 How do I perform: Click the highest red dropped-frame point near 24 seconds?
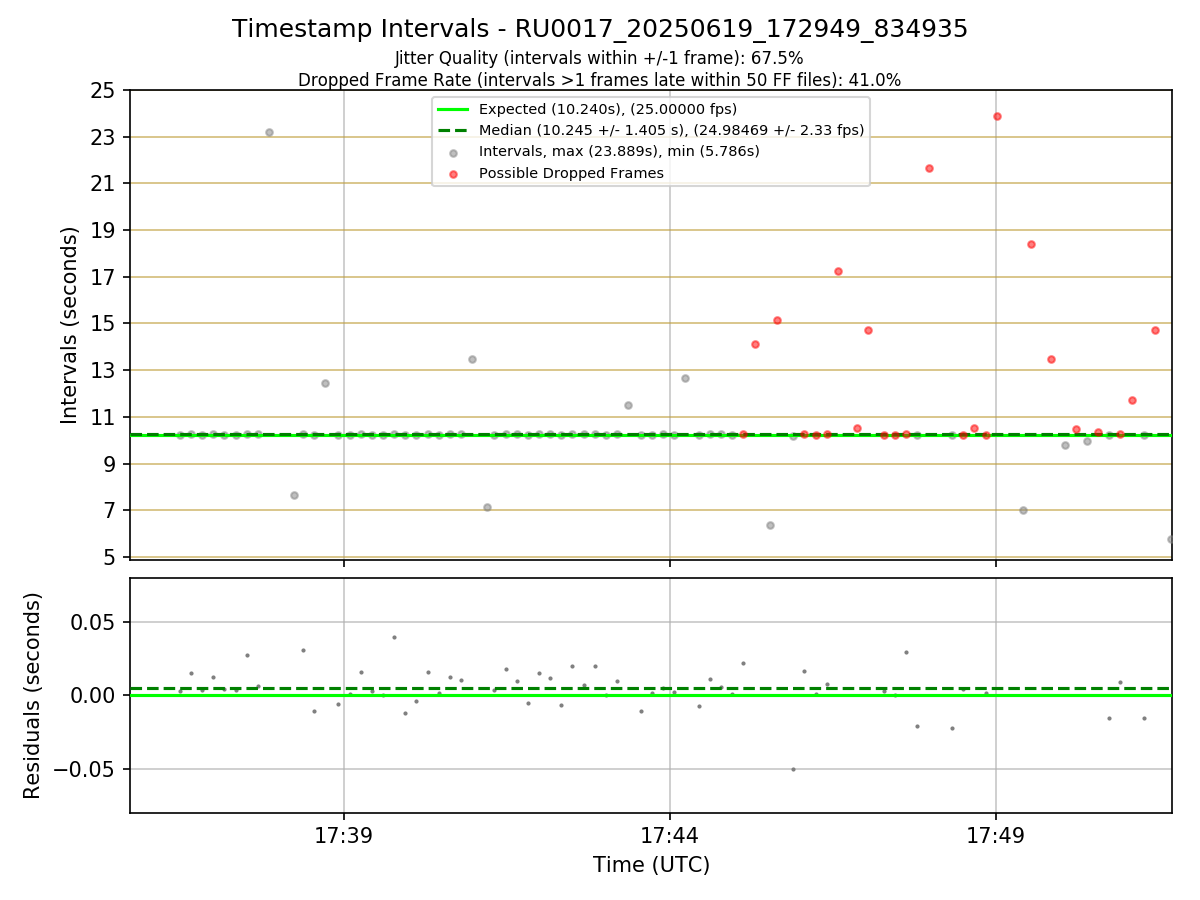tap(997, 116)
